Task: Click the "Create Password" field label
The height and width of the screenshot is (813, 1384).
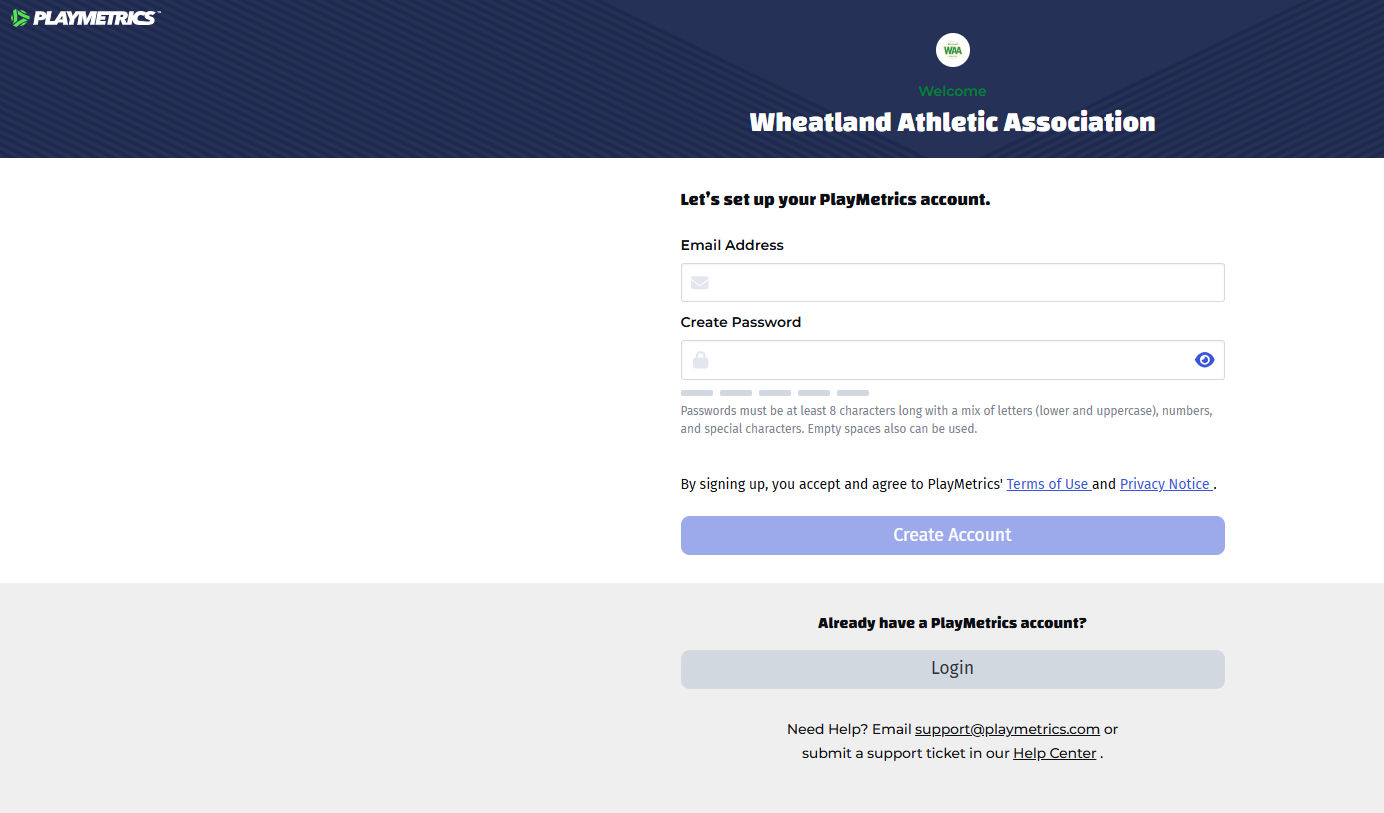Action: [741, 322]
